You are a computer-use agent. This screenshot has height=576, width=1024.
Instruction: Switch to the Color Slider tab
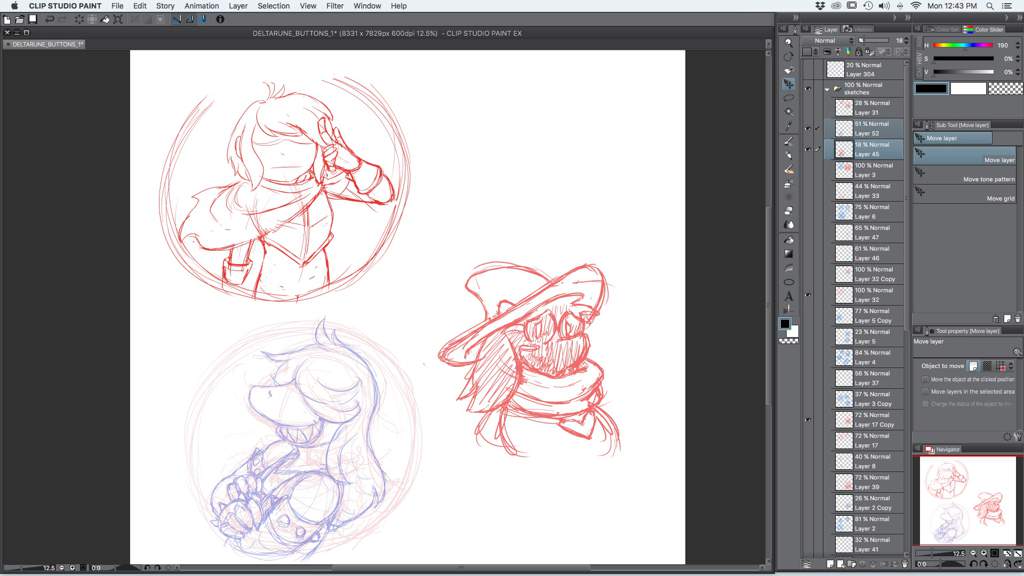[984, 29]
